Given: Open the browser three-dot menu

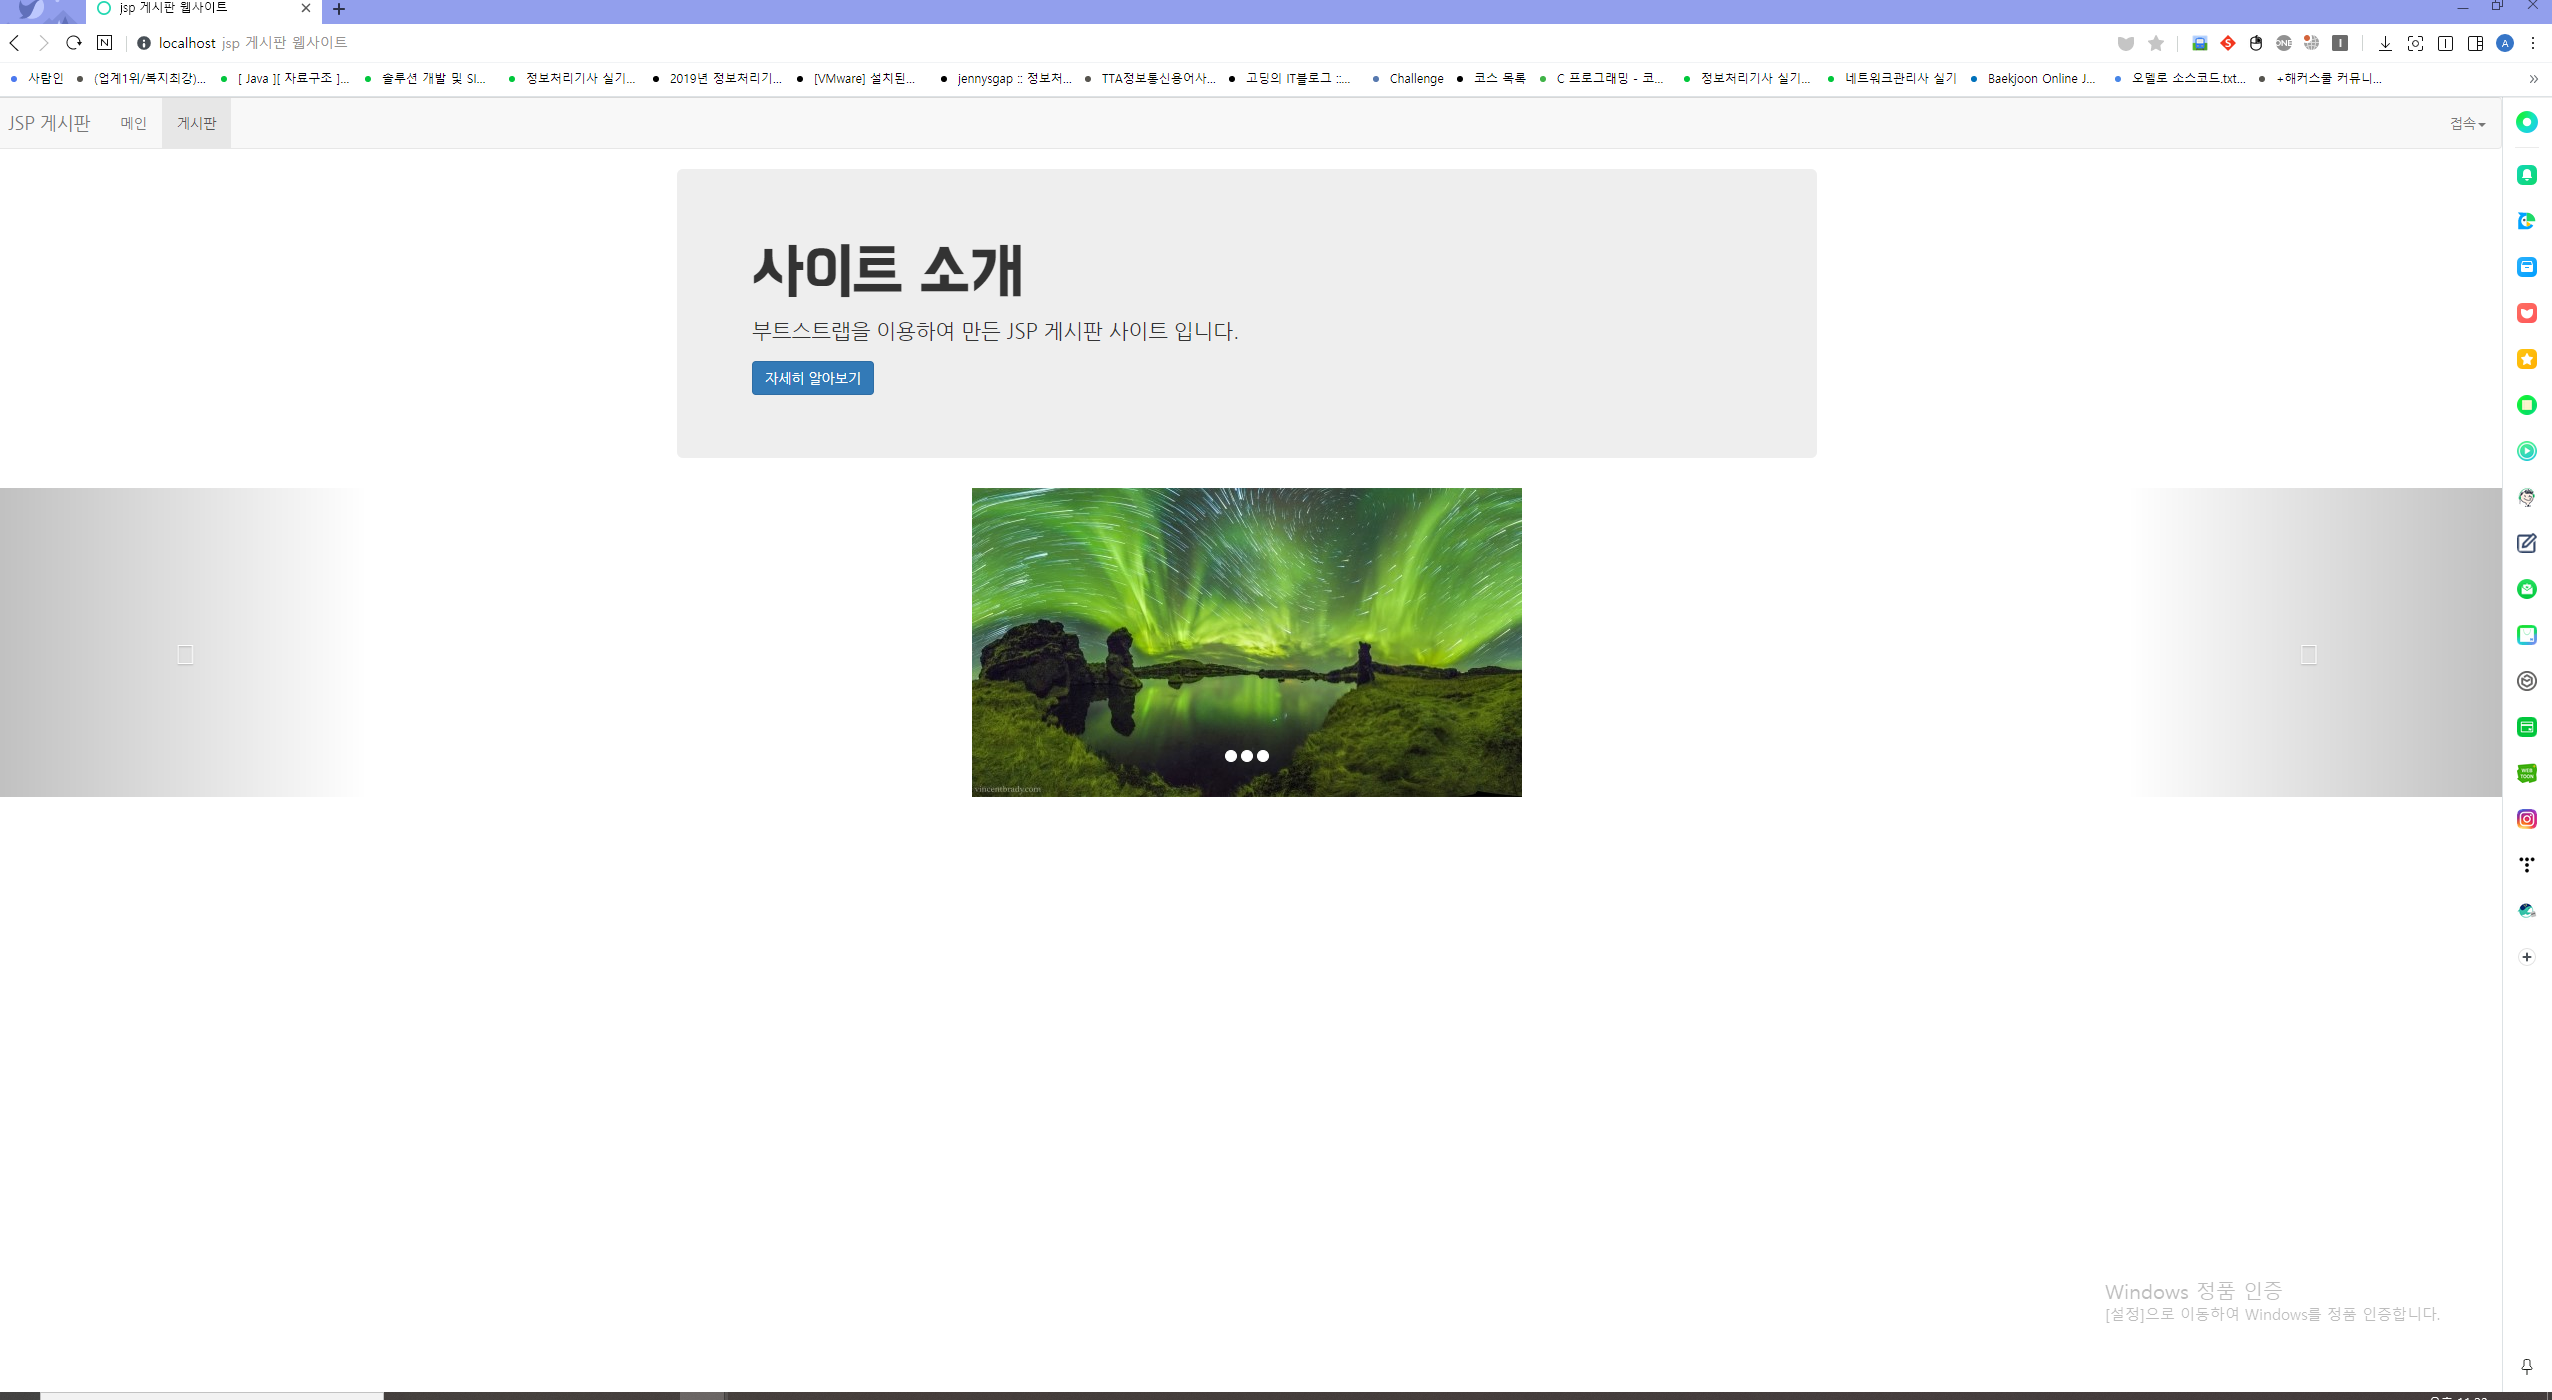Looking at the screenshot, I should (2534, 43).
